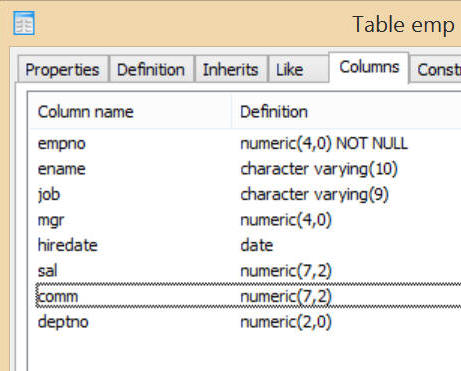Click the date definition cell
This screenshot has width=461, height=371.
[x=257, y=245]
